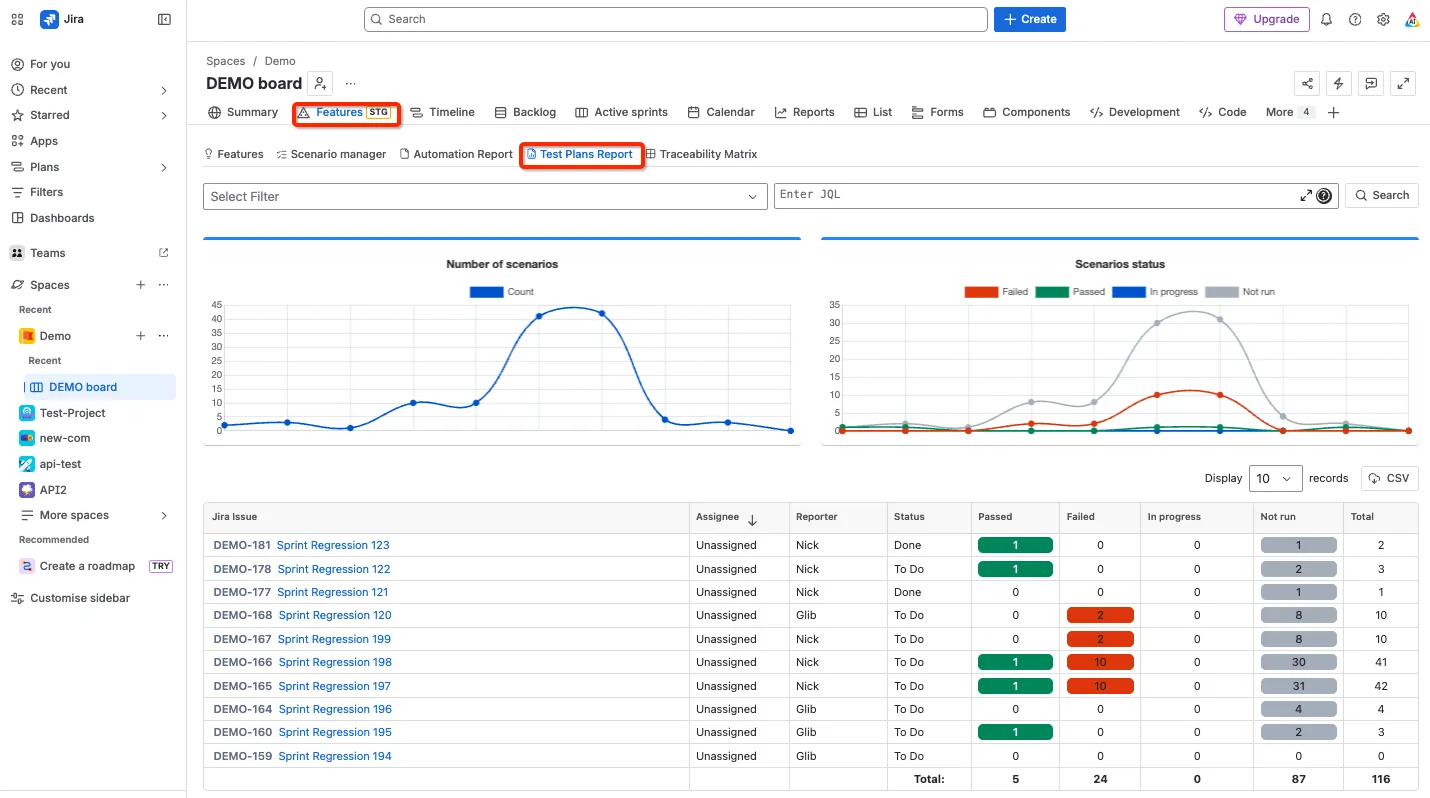
Task: Toggle the Failed legend in Scenarios status
Action: [x=996, y=292]
